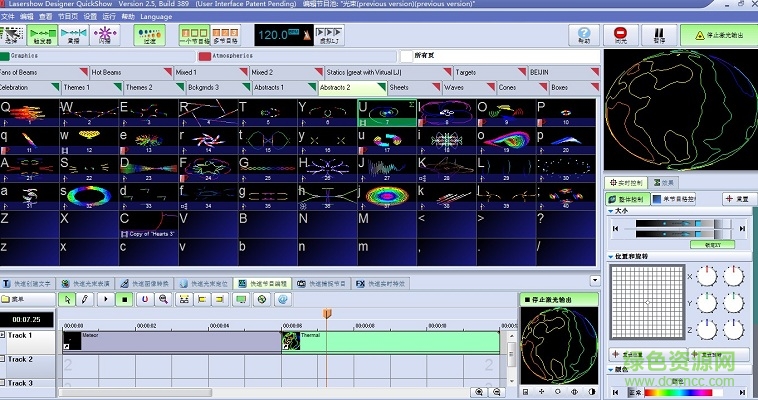Collapse the 位置和旋转 section

pyautogui.click(x=611, y=257)
